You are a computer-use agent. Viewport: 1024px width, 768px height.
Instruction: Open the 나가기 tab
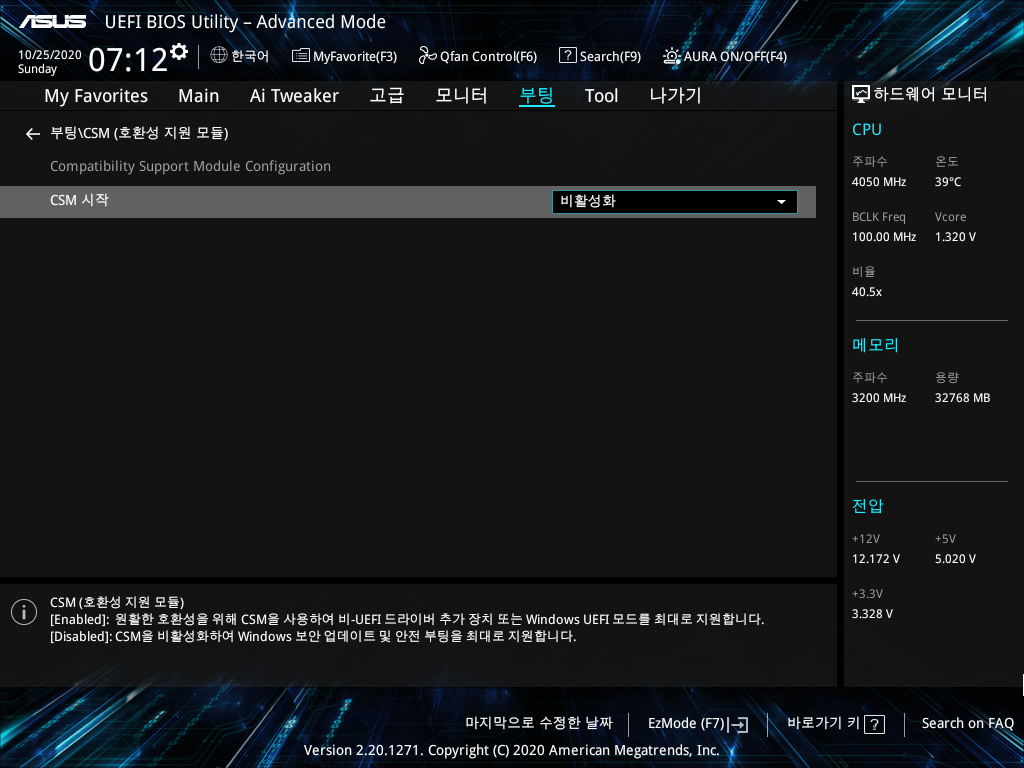tap(675, 95)
